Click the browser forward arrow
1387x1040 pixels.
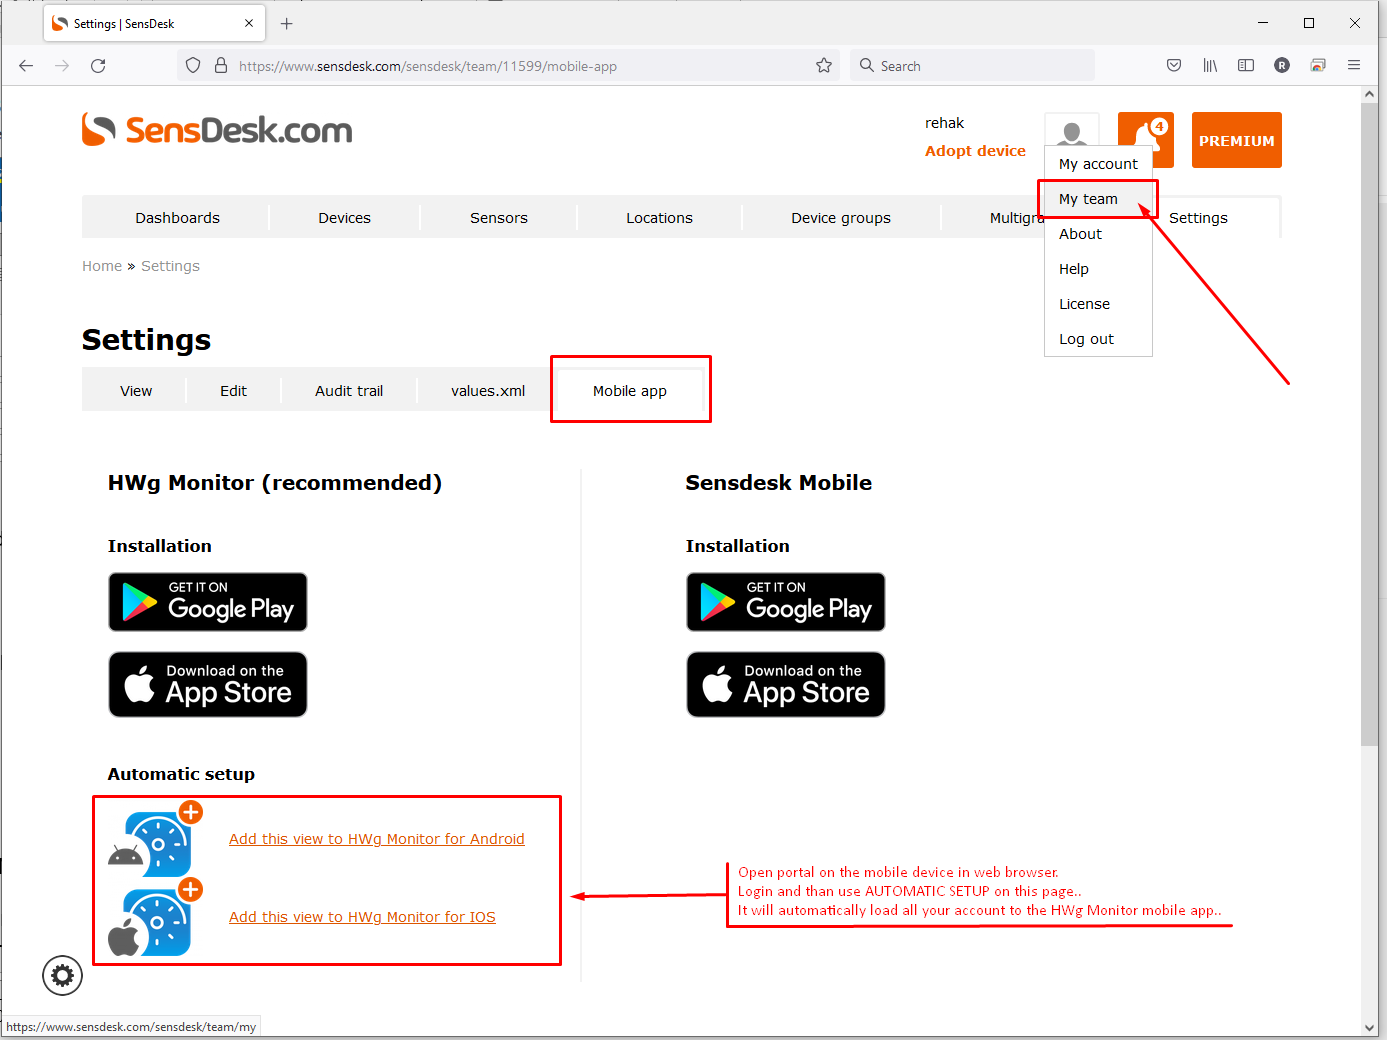[x=62, y=66]
